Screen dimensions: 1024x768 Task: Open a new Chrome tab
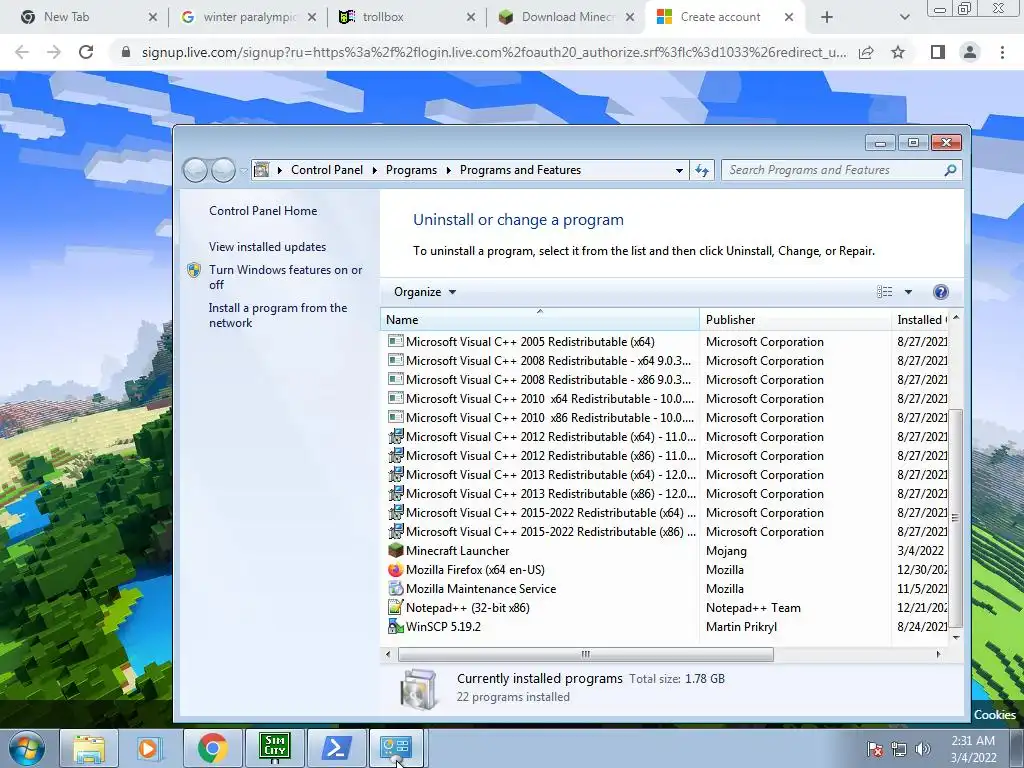[827, 18]
